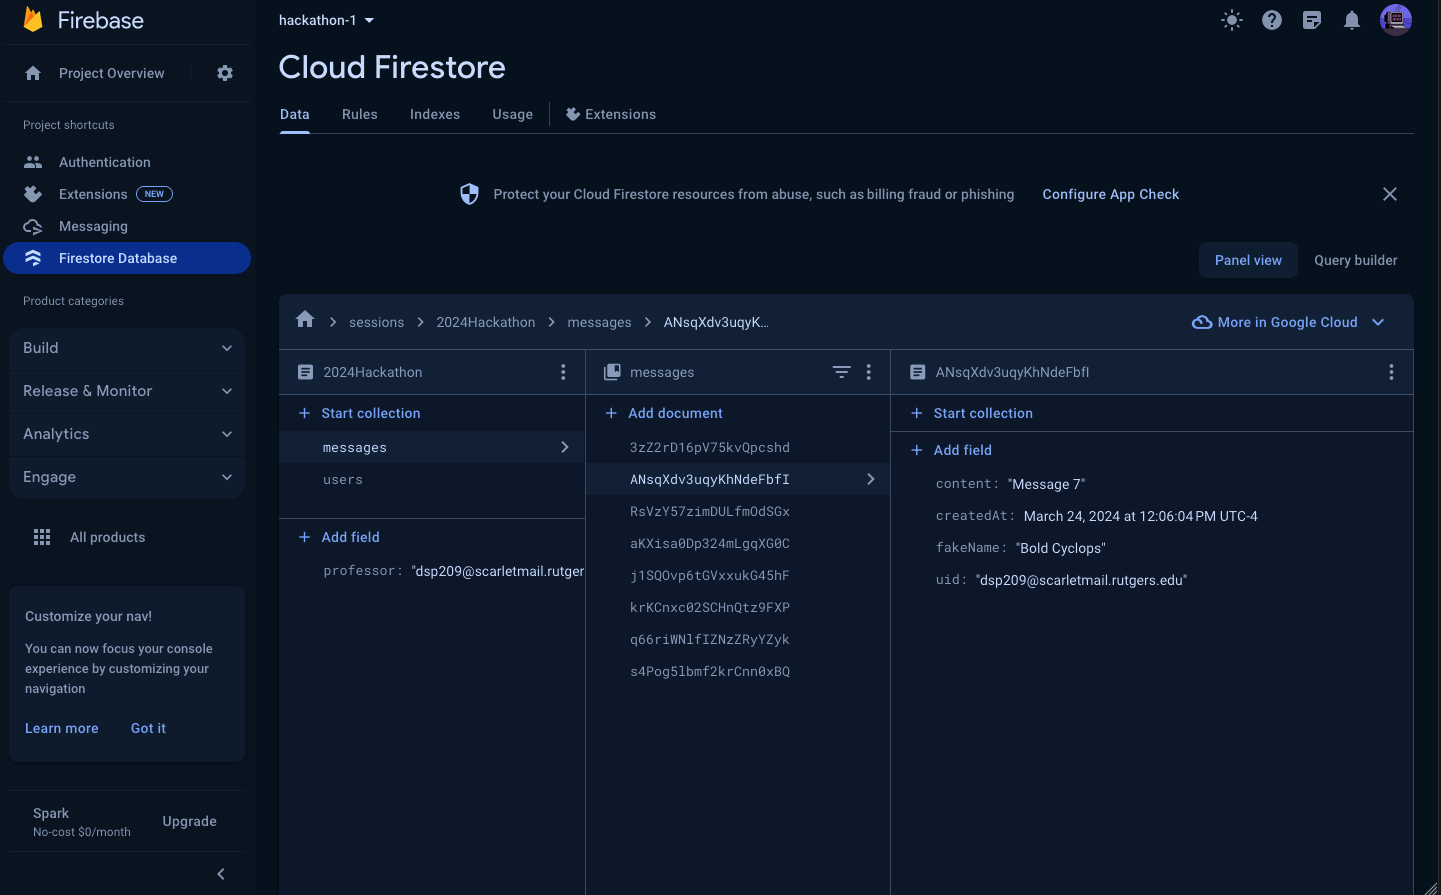Screen dimensions: 1441x895
Task: Open the notifications bell
Action: click(1352, 20)
